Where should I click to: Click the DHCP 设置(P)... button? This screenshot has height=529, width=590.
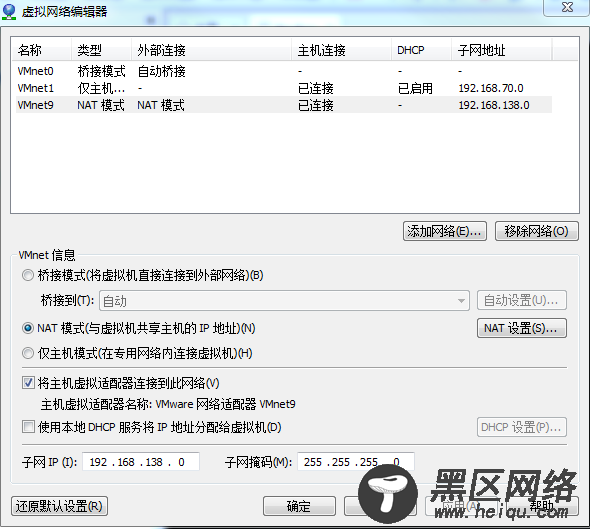click(522, 427)
